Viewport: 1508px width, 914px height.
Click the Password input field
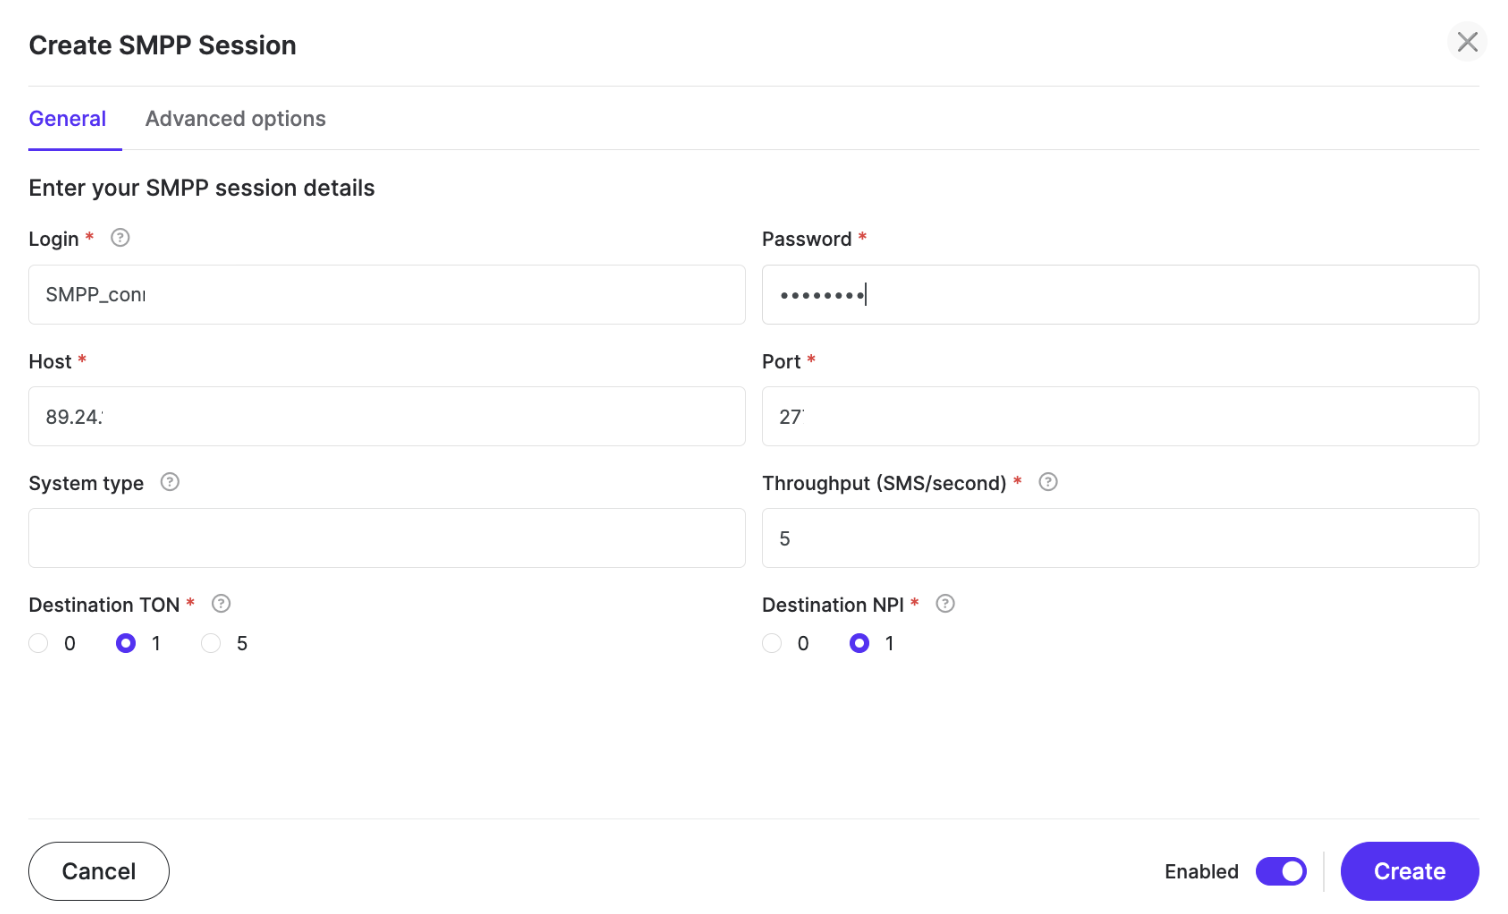(1120, 294)
